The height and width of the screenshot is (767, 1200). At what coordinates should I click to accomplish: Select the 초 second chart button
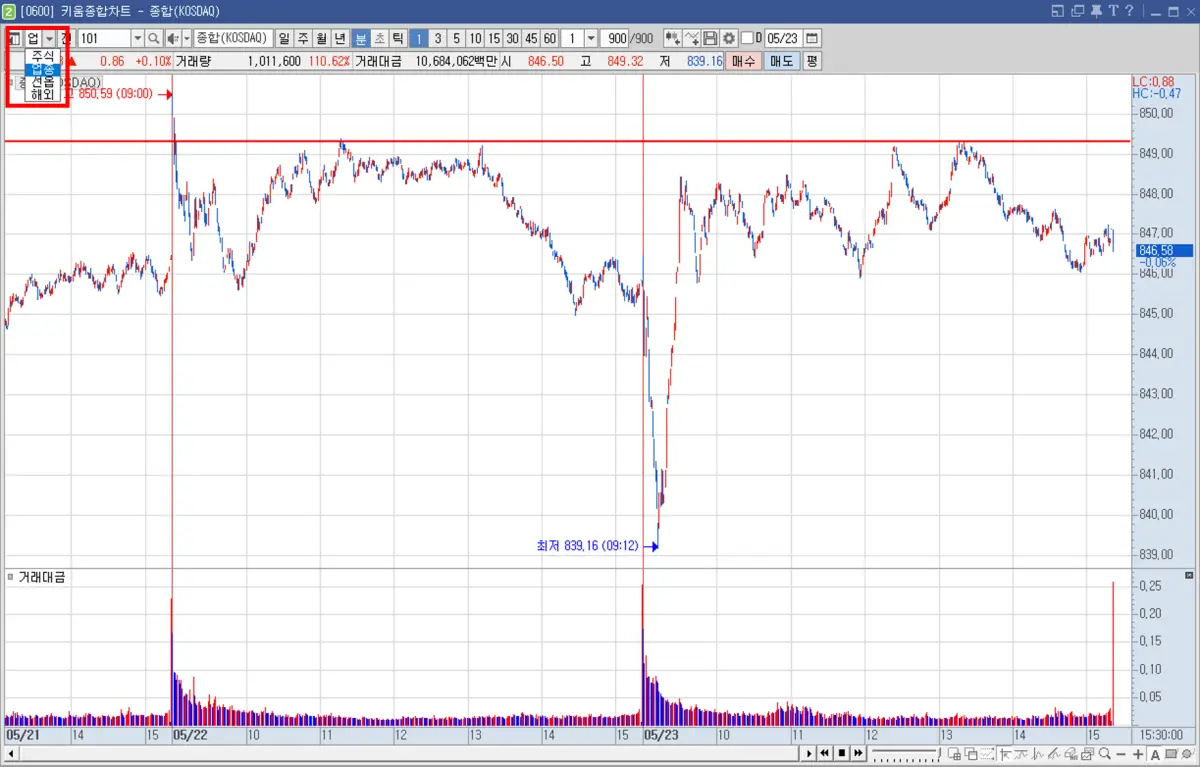379,38
